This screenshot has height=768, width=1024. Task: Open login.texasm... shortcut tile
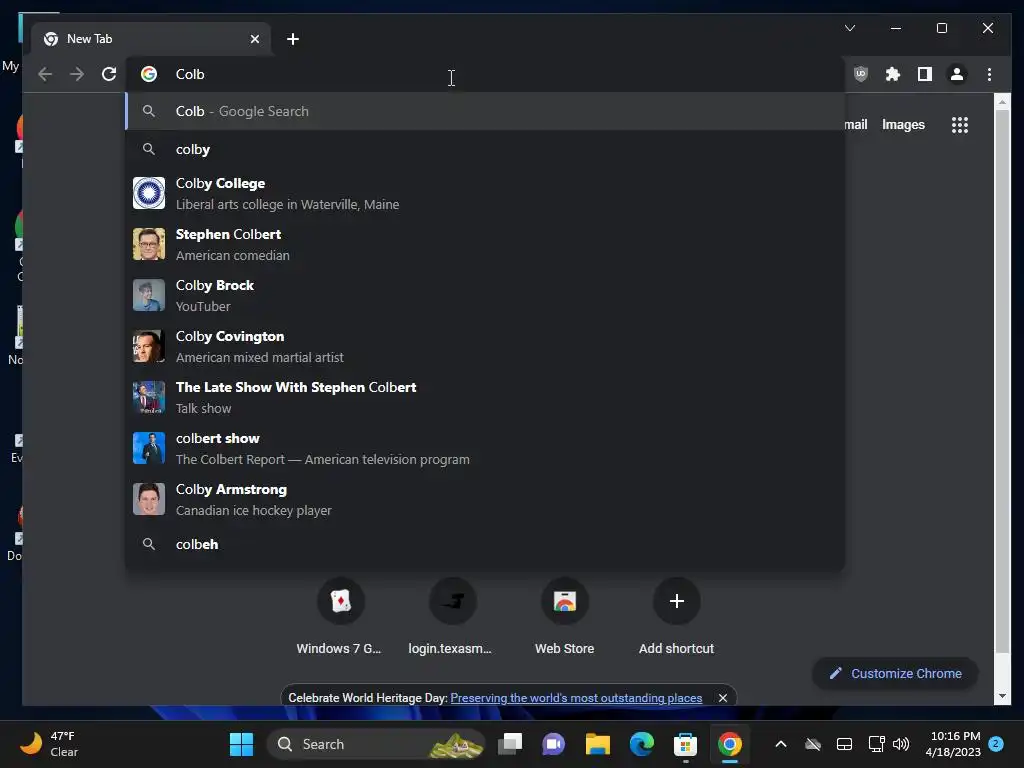coord(451,617)
